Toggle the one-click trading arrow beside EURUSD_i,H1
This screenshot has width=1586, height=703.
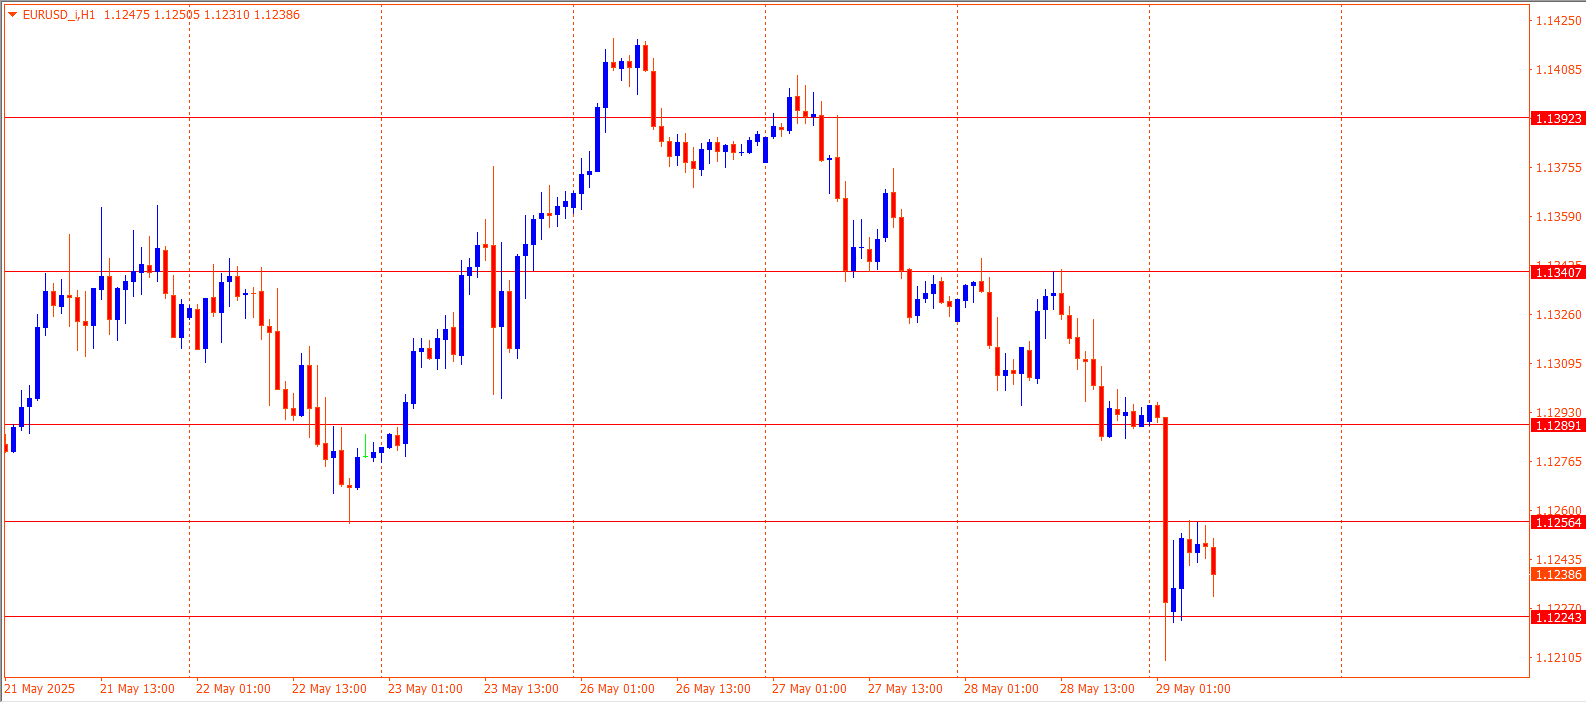13,14
